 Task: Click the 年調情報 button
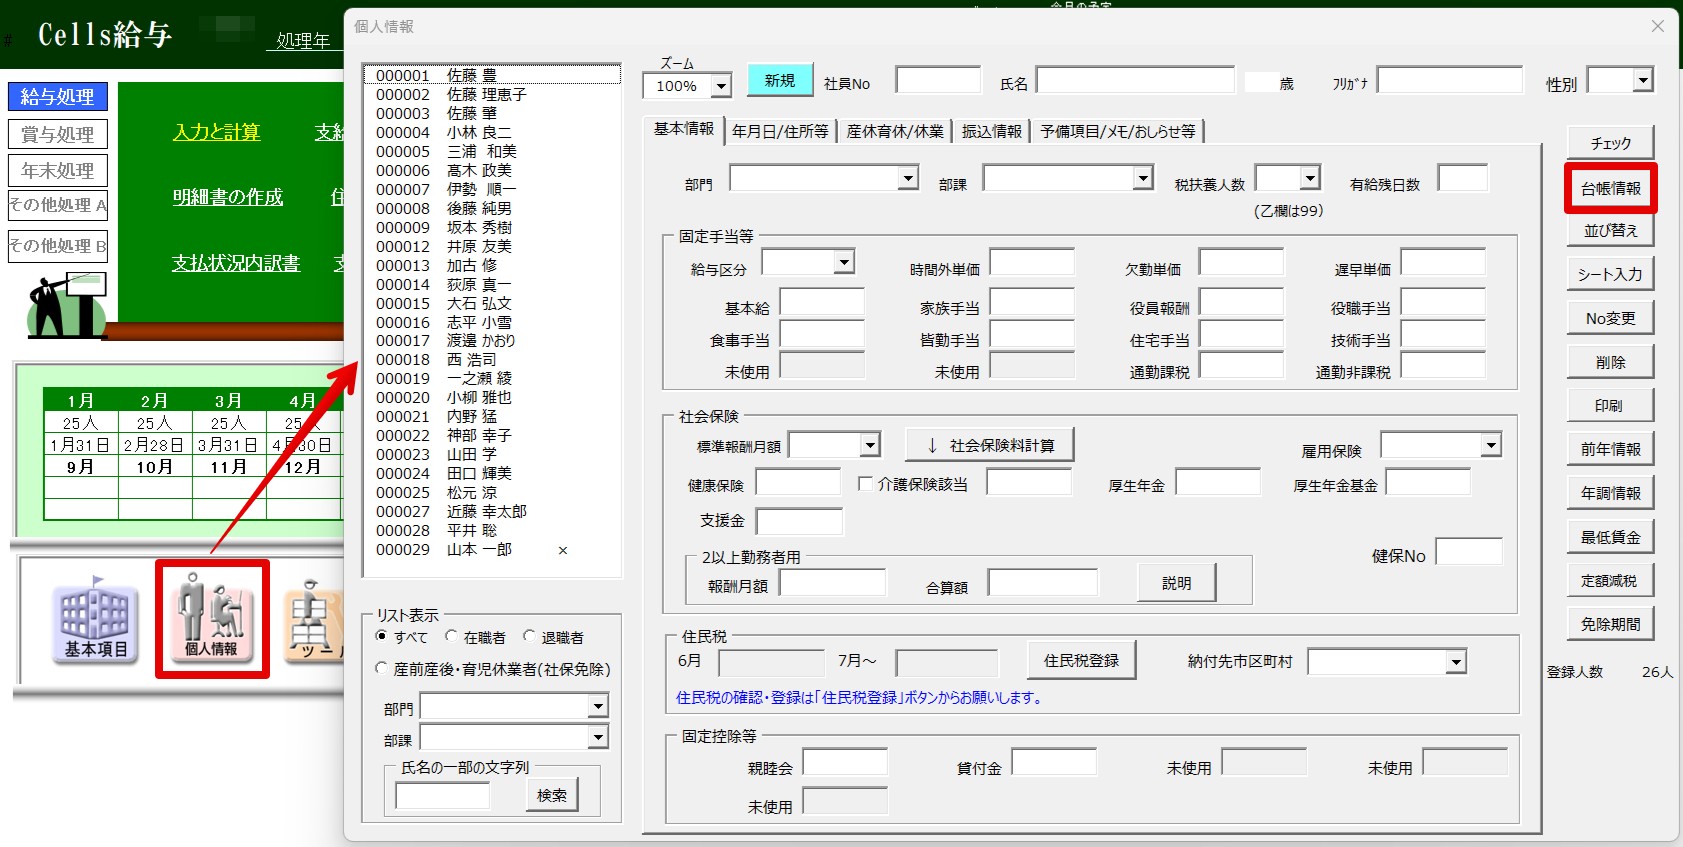coord(1610,493)
